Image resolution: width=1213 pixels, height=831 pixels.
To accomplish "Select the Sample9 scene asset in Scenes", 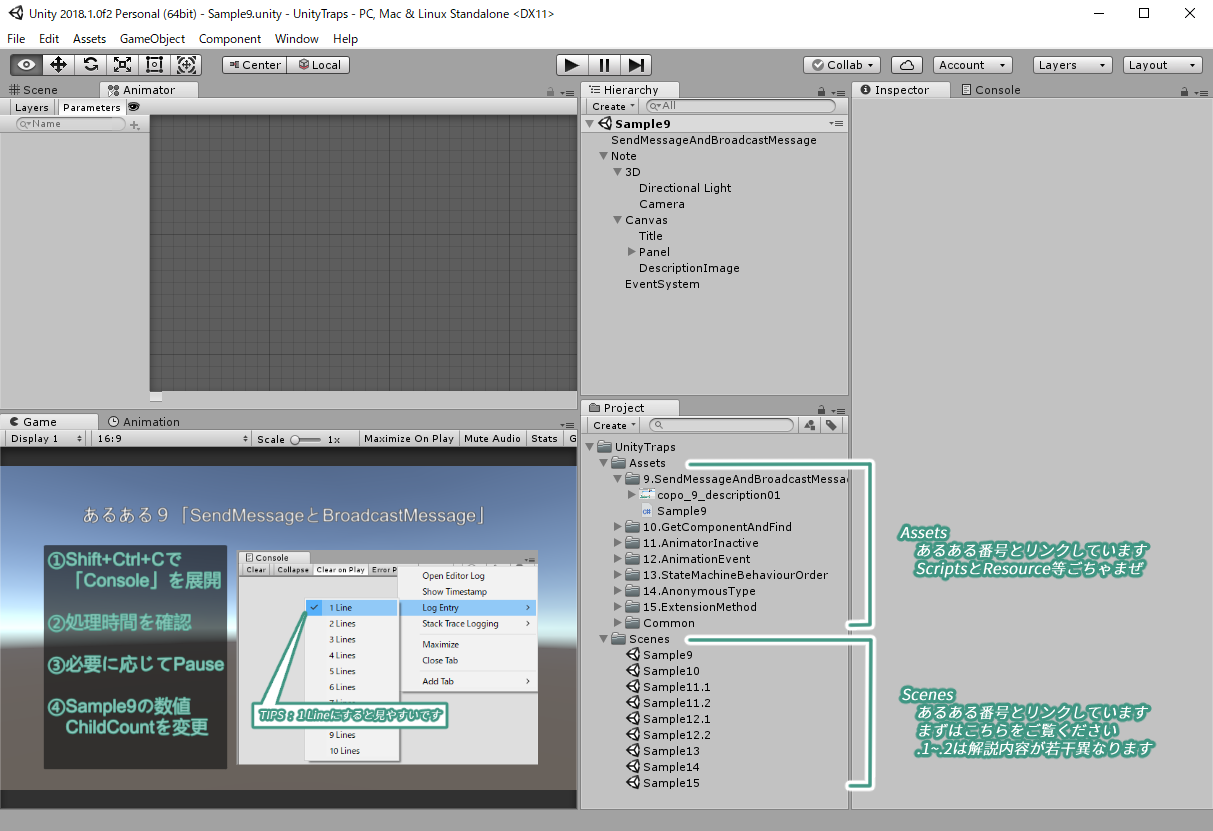I will click(659, 655).
